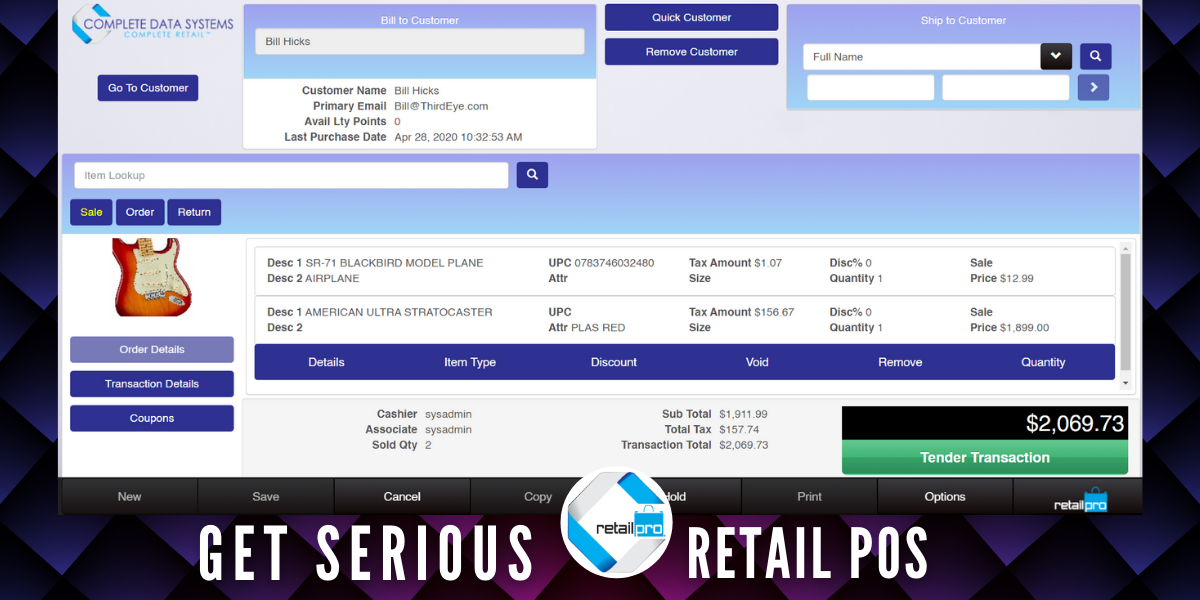Focus the Bill to Customer name field

click(420, 42)
